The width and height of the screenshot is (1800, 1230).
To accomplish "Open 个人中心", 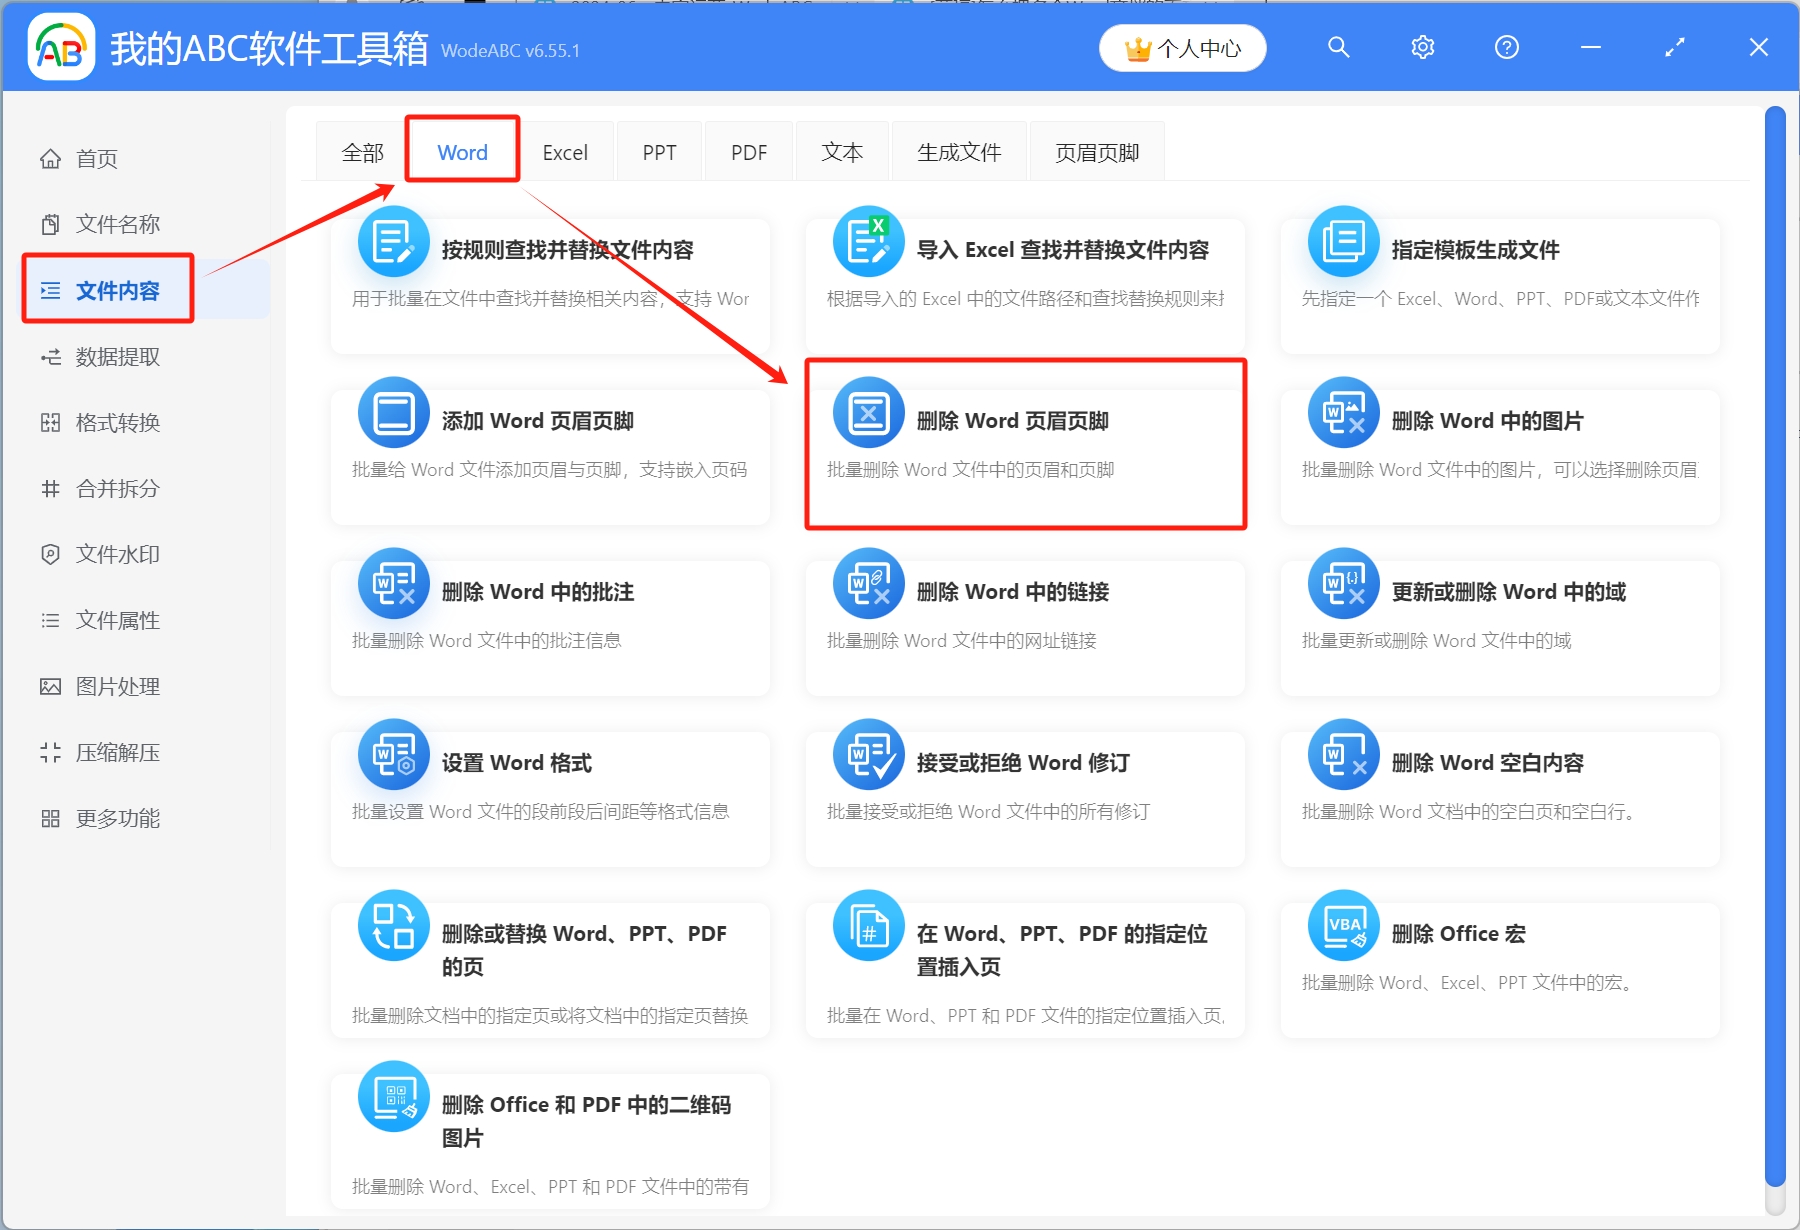I will [1181, 47].
